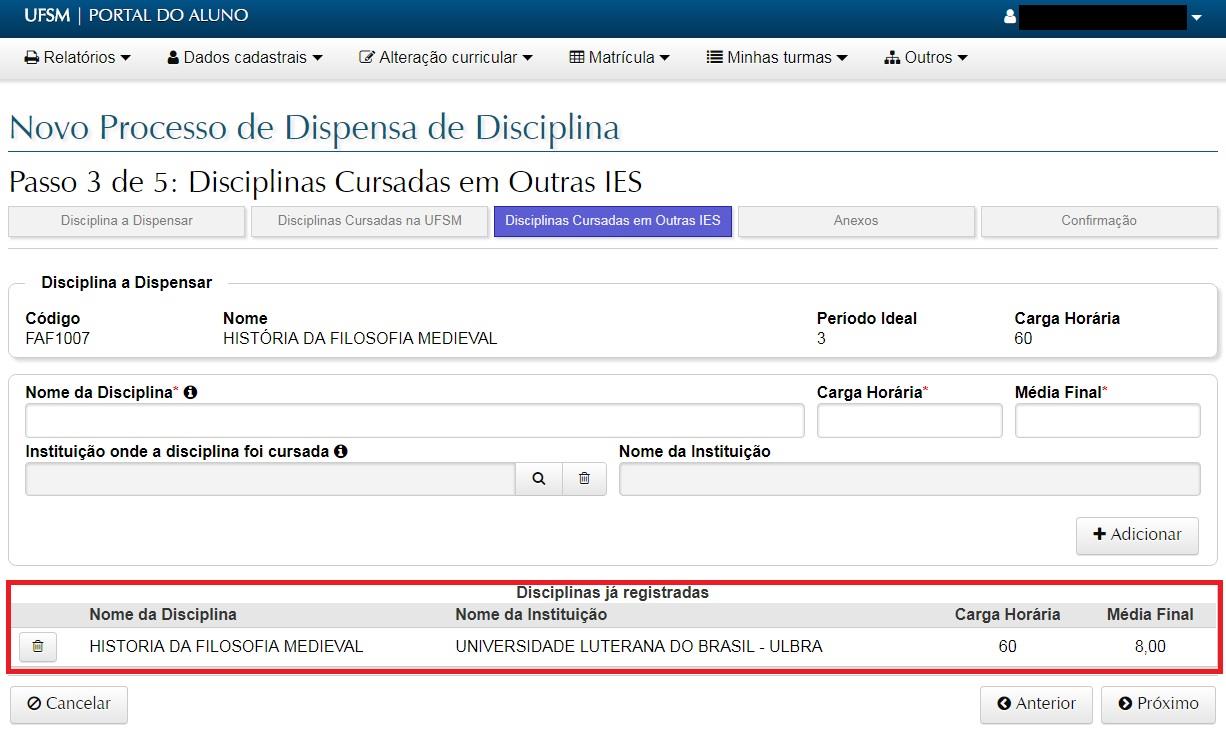Open the Minhas turmas menu
This screenshot has height=738, width=1226.
pyautogui.click(x=777, y=58)
